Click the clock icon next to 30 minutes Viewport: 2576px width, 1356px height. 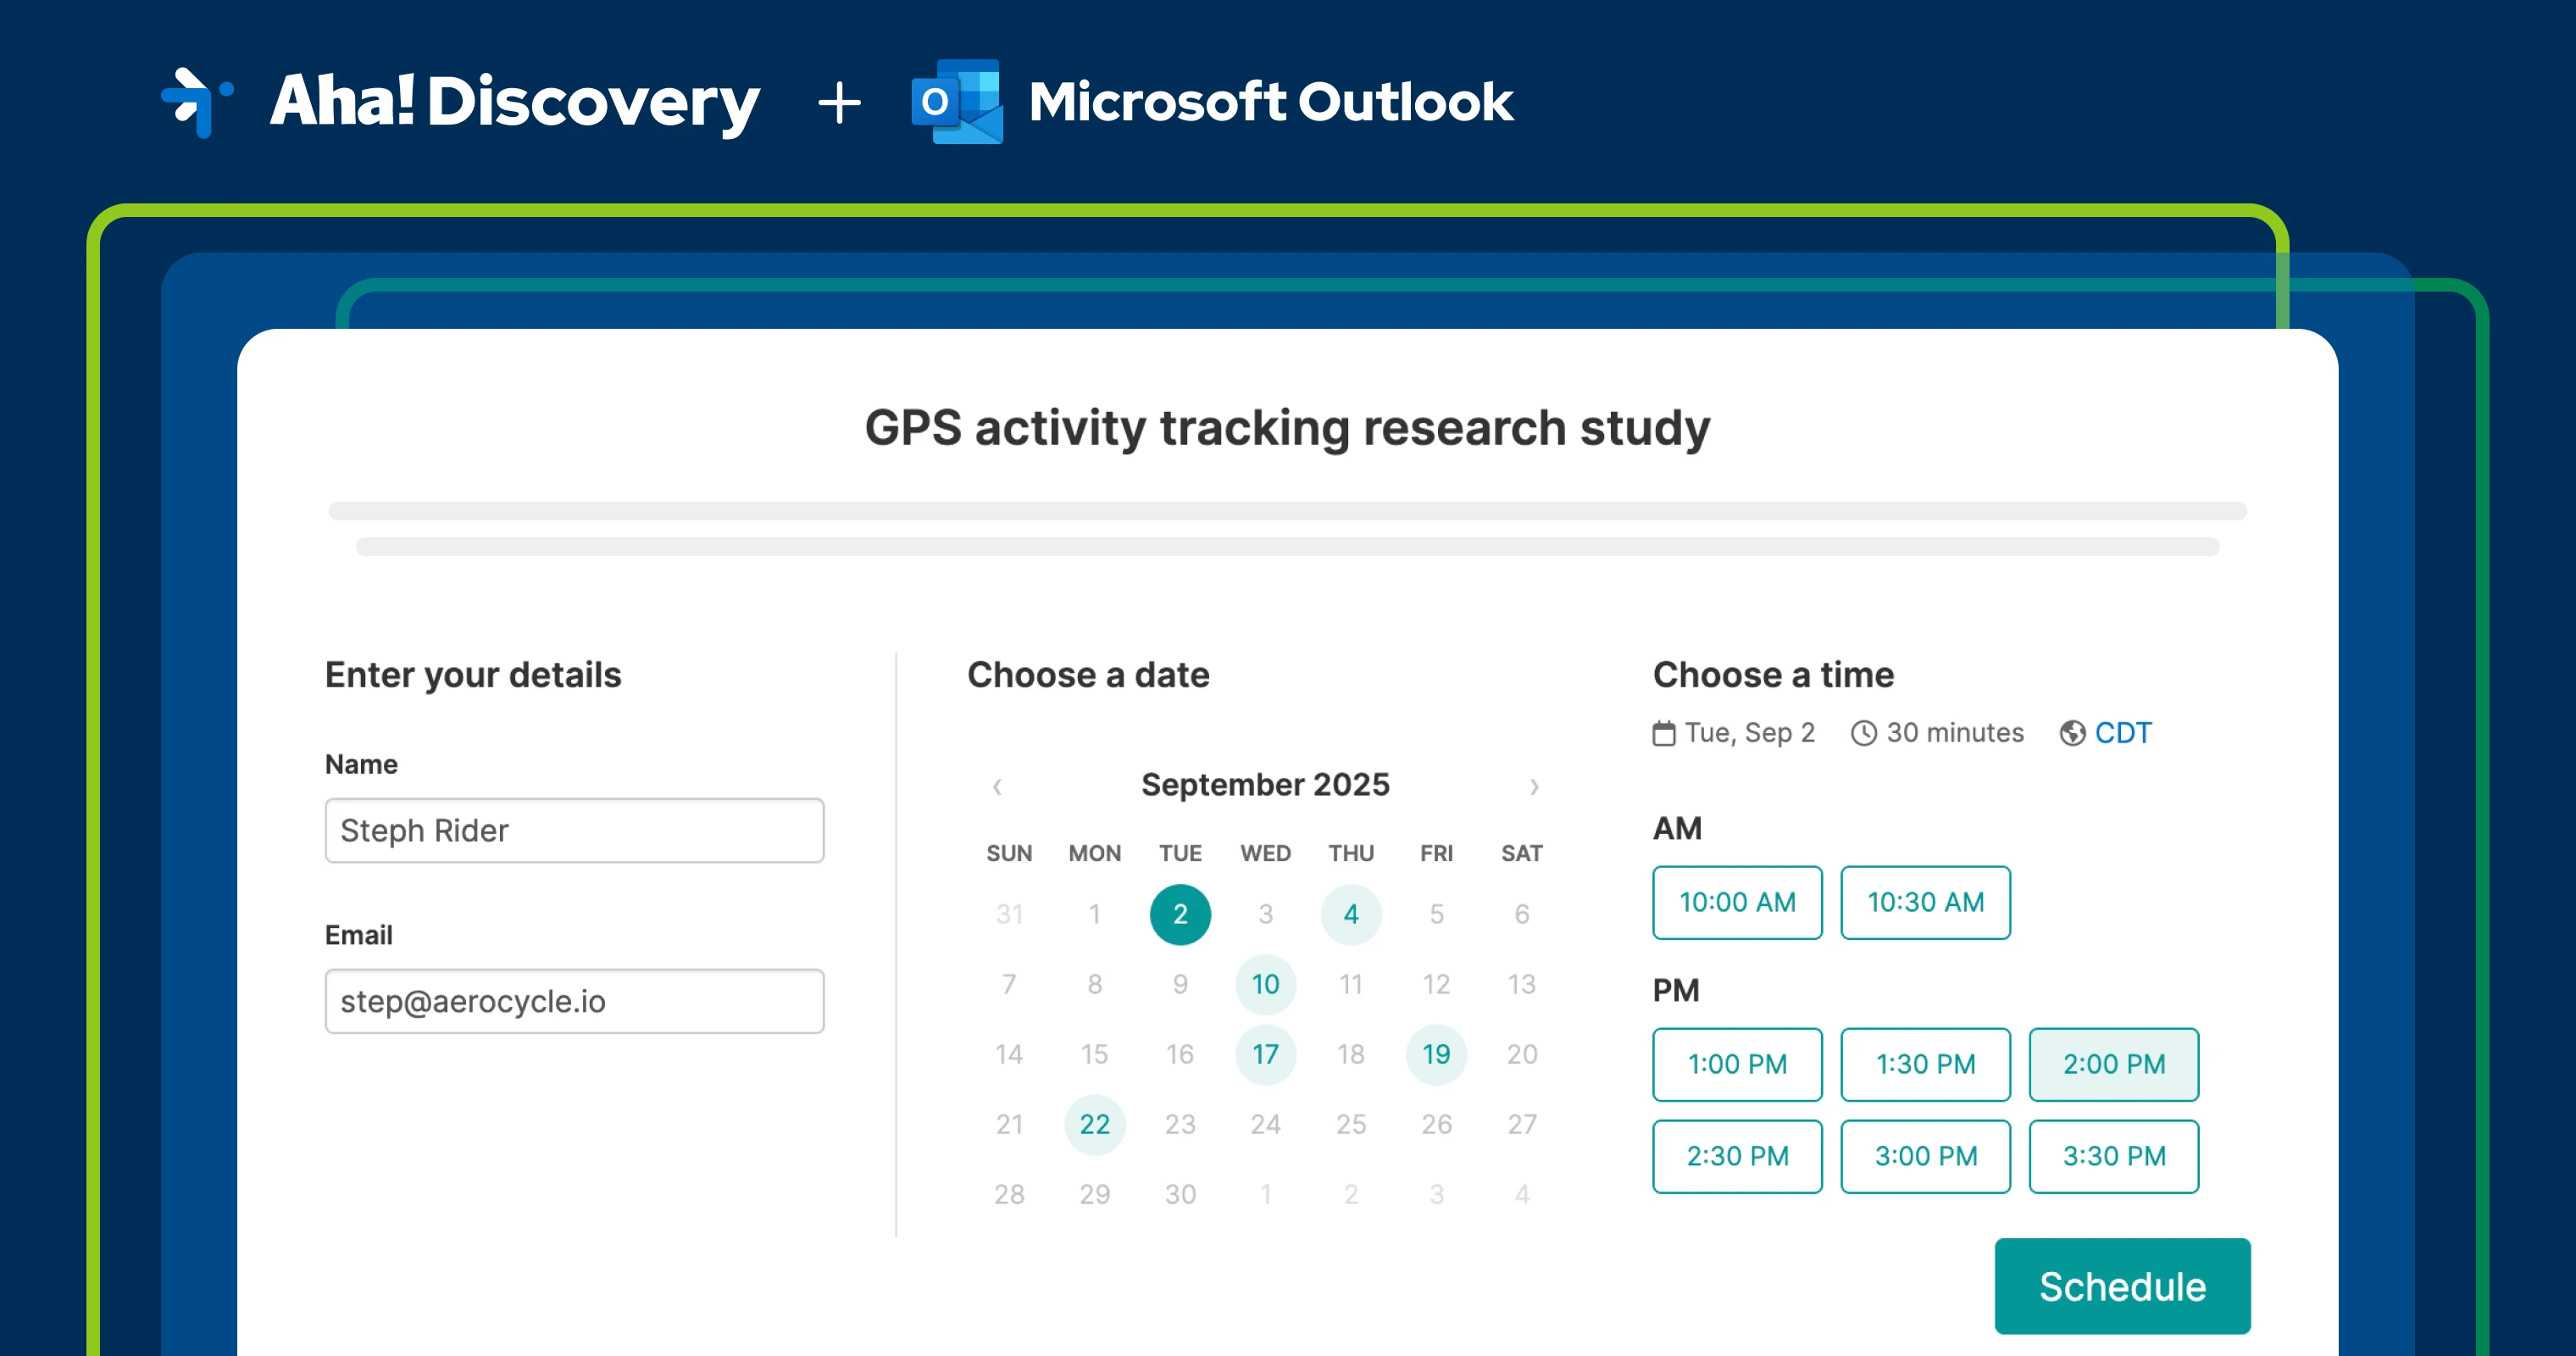tap(1863, 733)
